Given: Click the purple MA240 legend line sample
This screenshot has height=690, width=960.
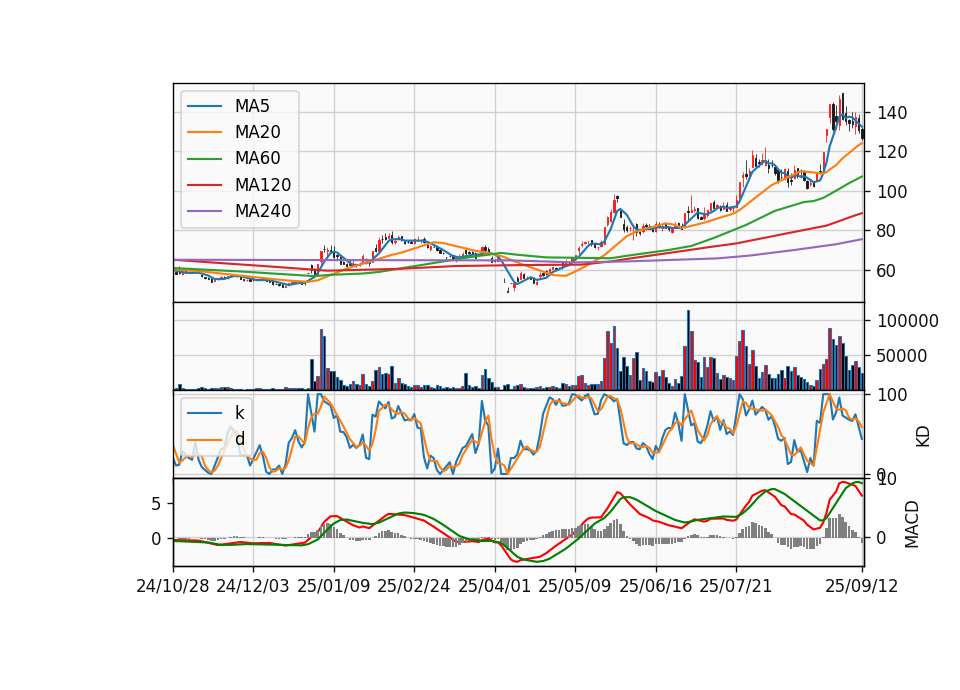Looking at the screenshot, I should [204, 211].
